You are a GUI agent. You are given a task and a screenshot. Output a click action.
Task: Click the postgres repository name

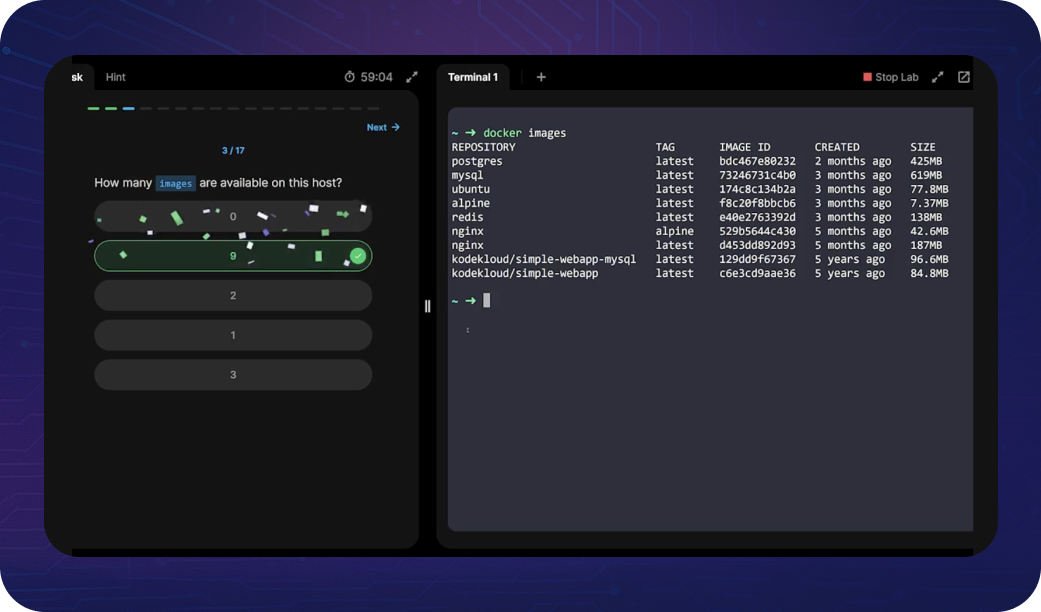(x=477, y=161)
